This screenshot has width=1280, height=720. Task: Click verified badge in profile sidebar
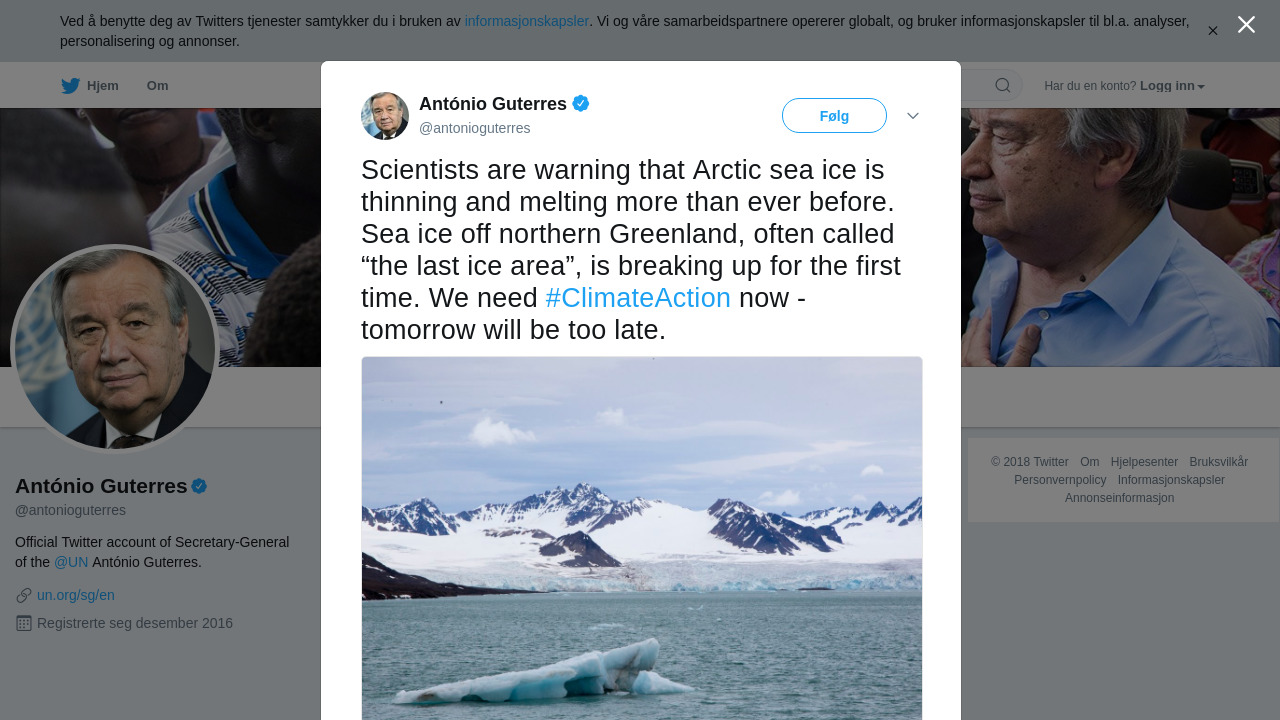coord(199,486)
